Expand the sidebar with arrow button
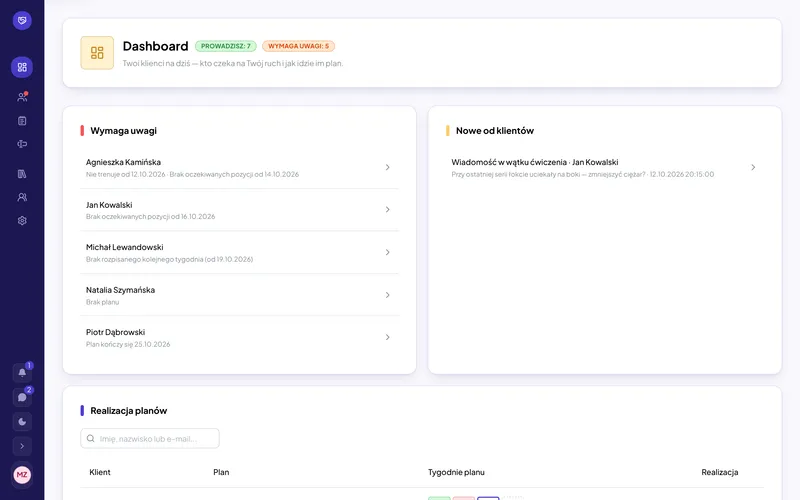800x500 pixels. [22, 446]
